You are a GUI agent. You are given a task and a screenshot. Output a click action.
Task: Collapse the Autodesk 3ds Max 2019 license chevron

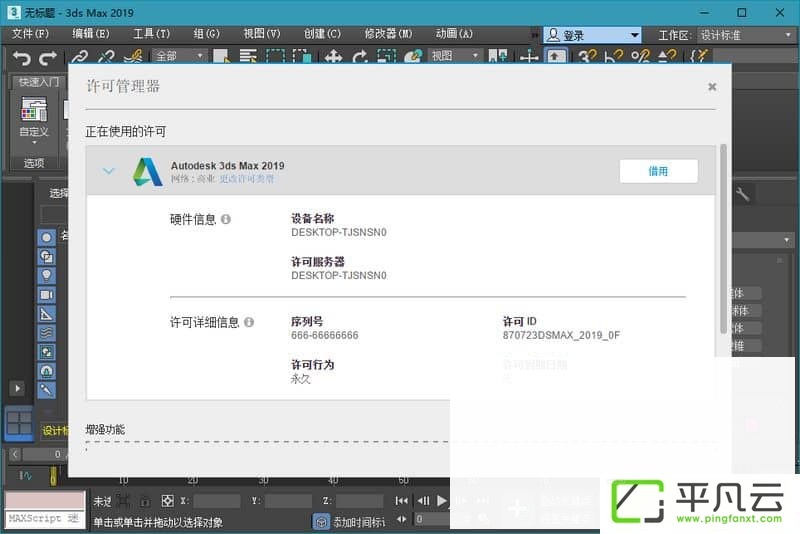tap(109, 171)
